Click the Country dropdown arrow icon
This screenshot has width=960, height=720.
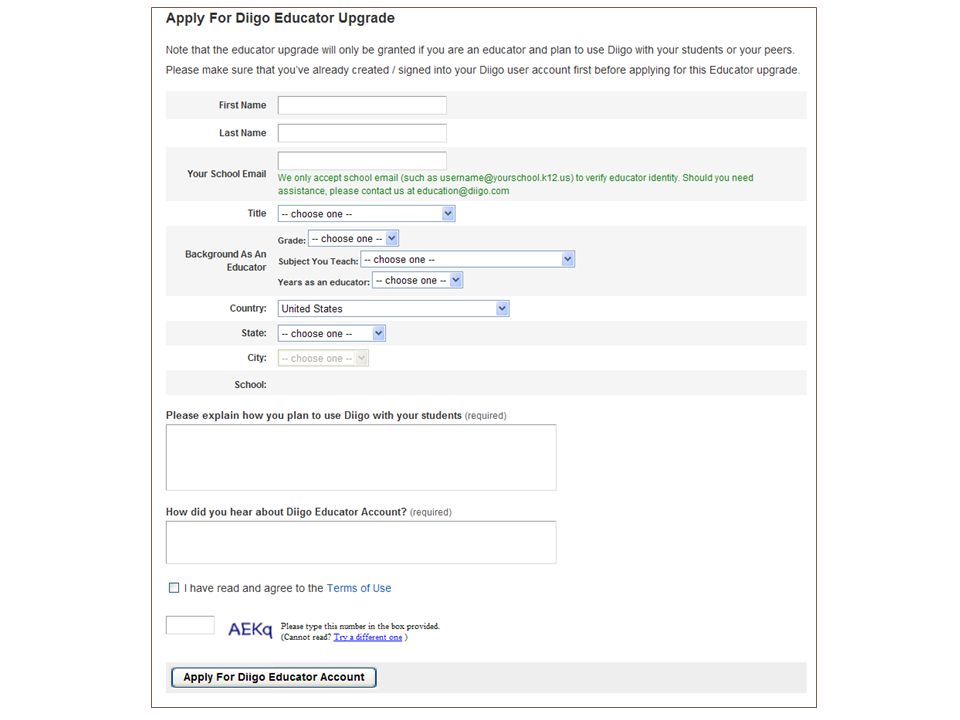502,309
